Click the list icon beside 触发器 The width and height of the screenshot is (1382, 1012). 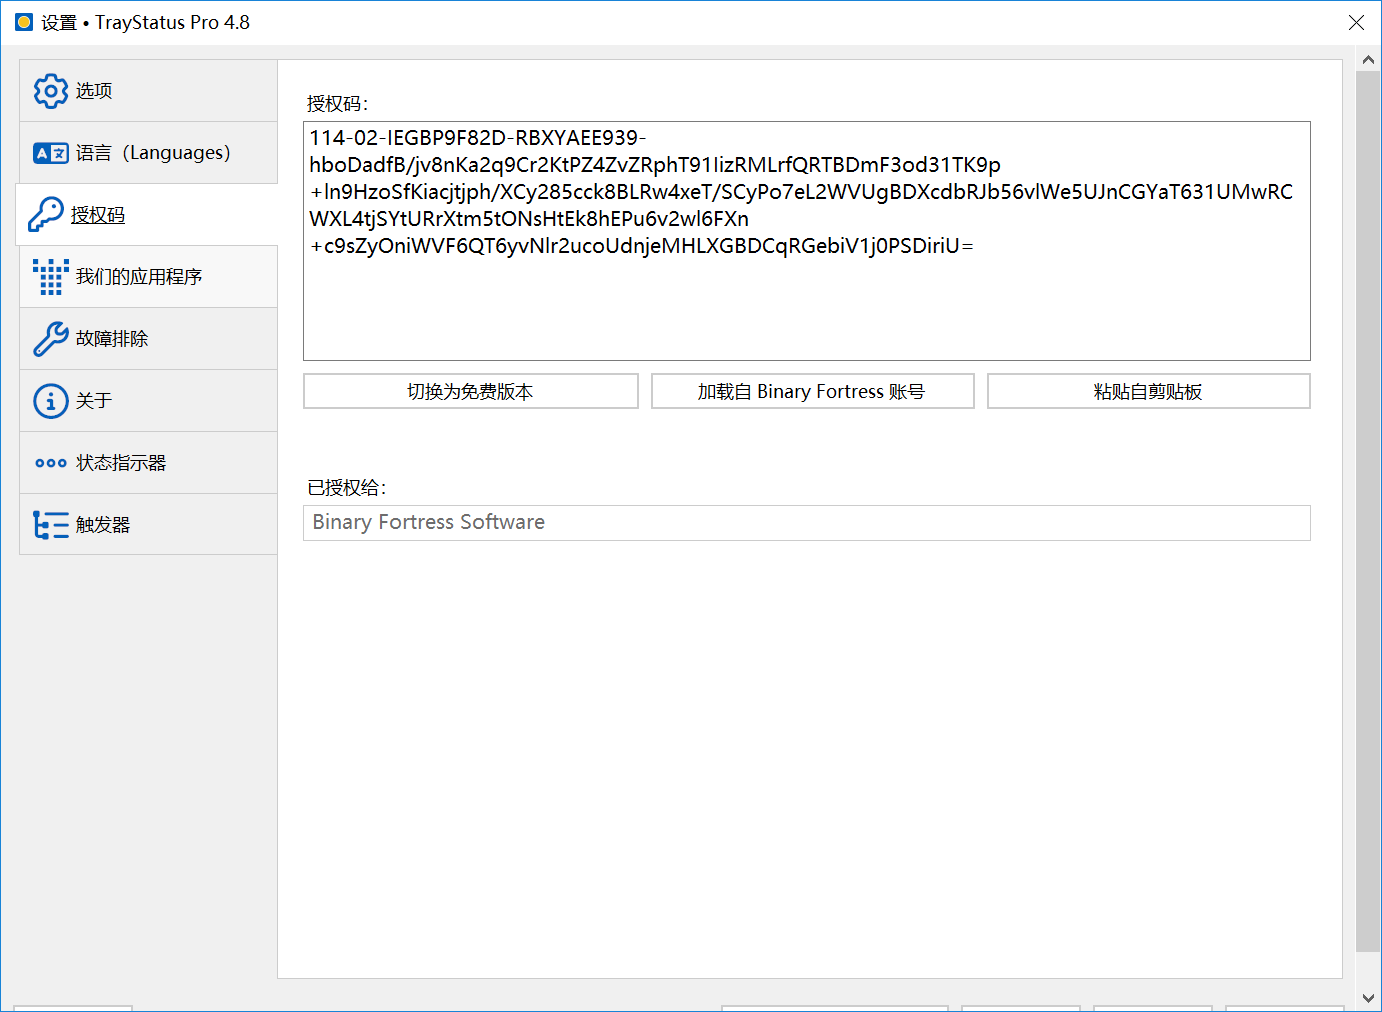[51, 525]
